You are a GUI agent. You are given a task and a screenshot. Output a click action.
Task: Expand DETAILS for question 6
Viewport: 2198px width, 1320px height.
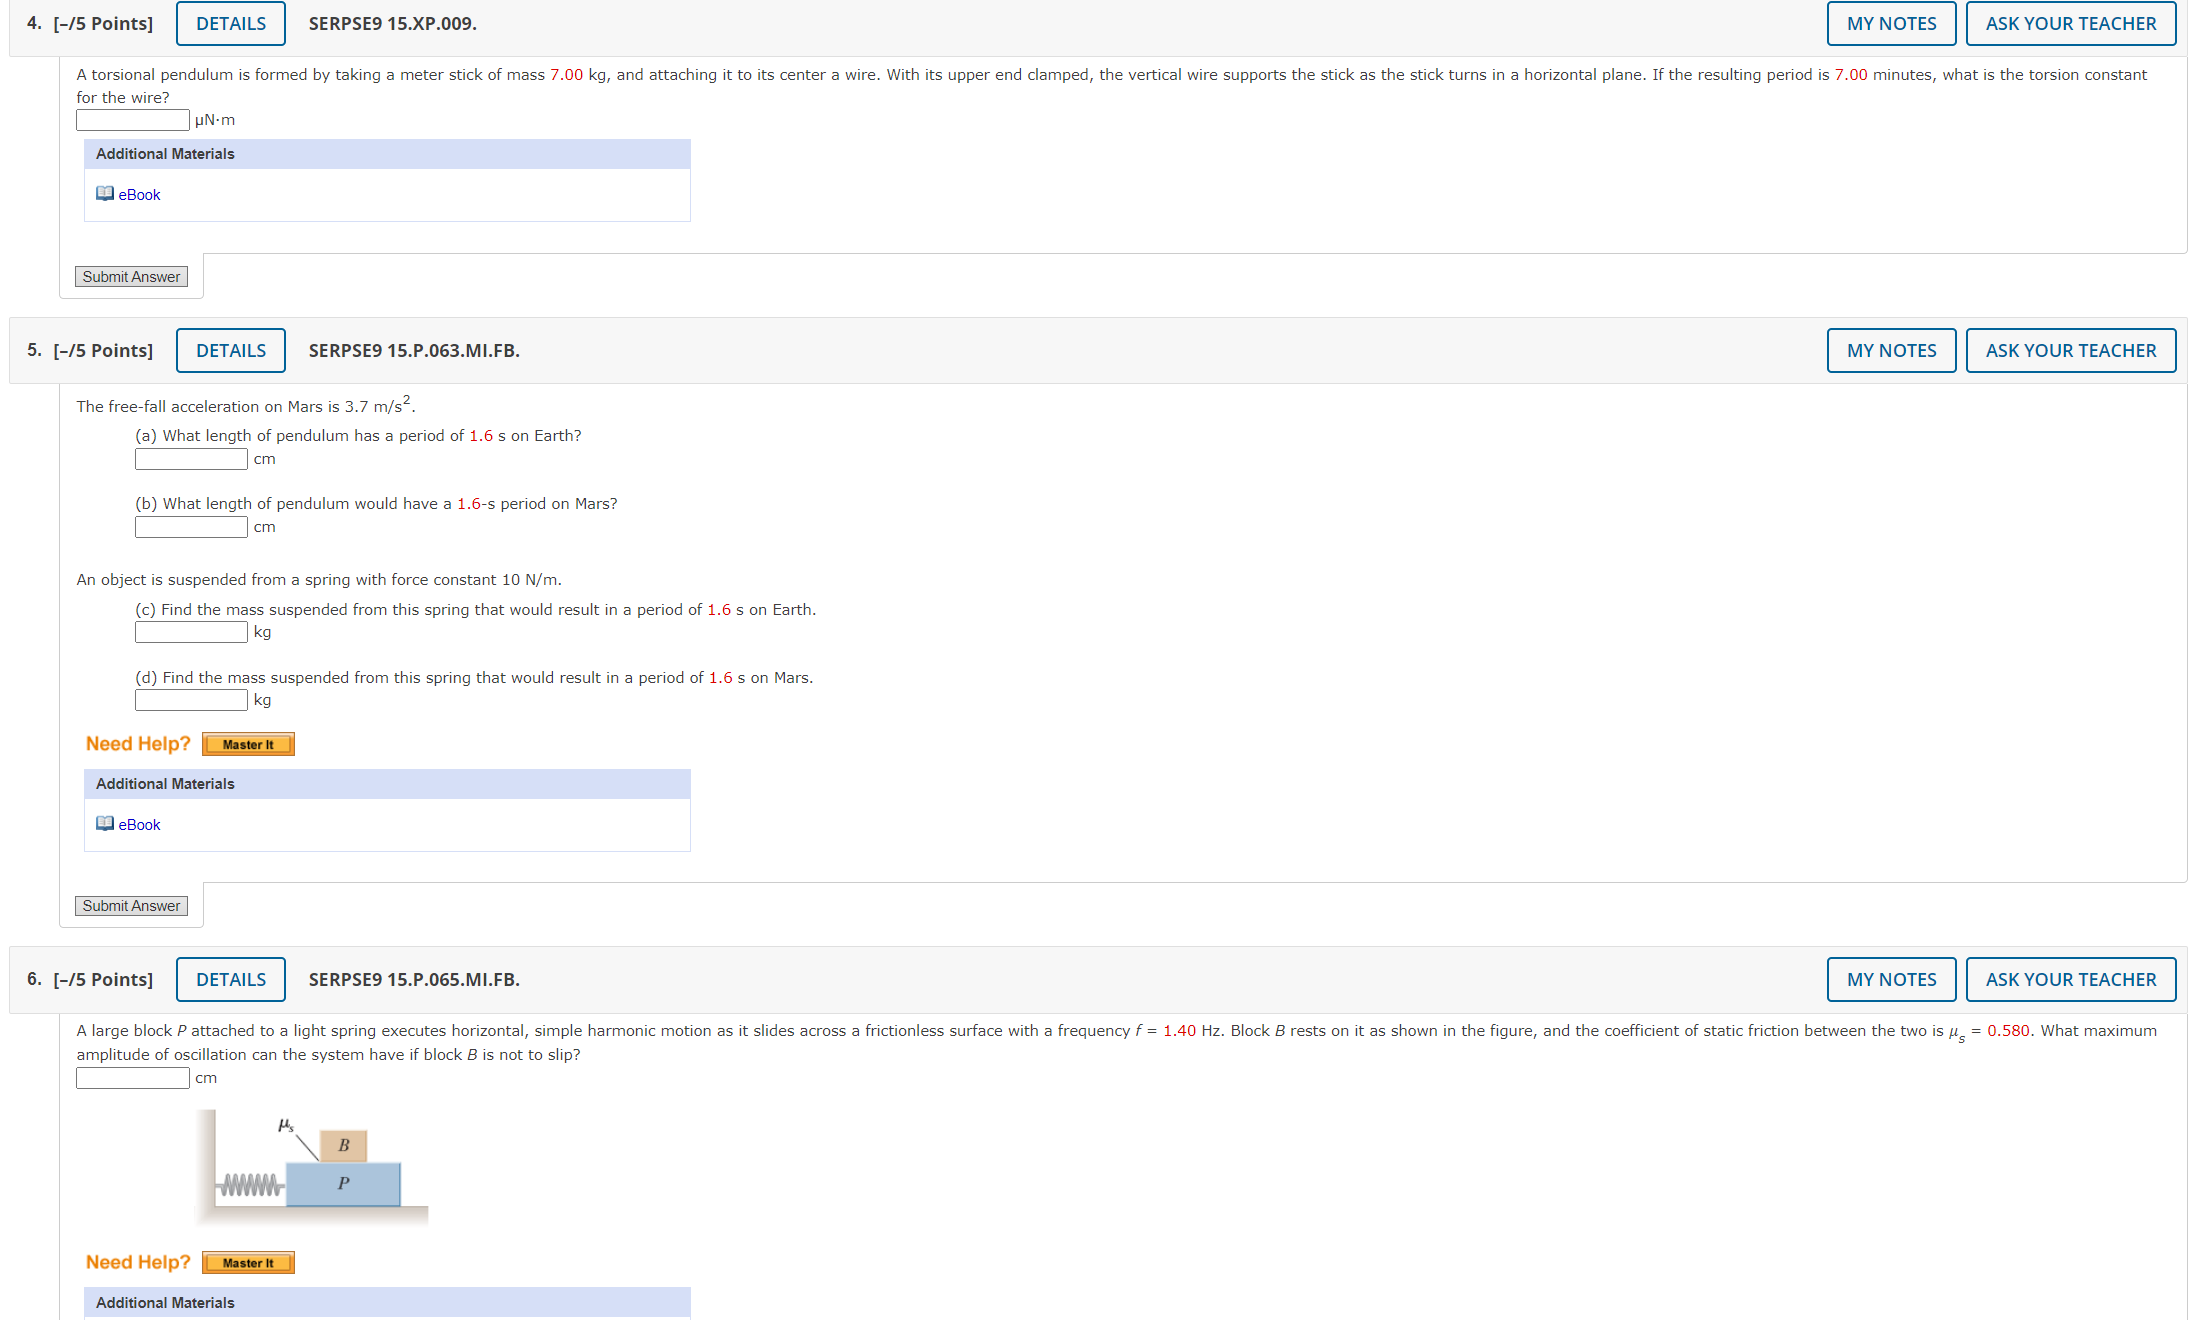(231, 980)
